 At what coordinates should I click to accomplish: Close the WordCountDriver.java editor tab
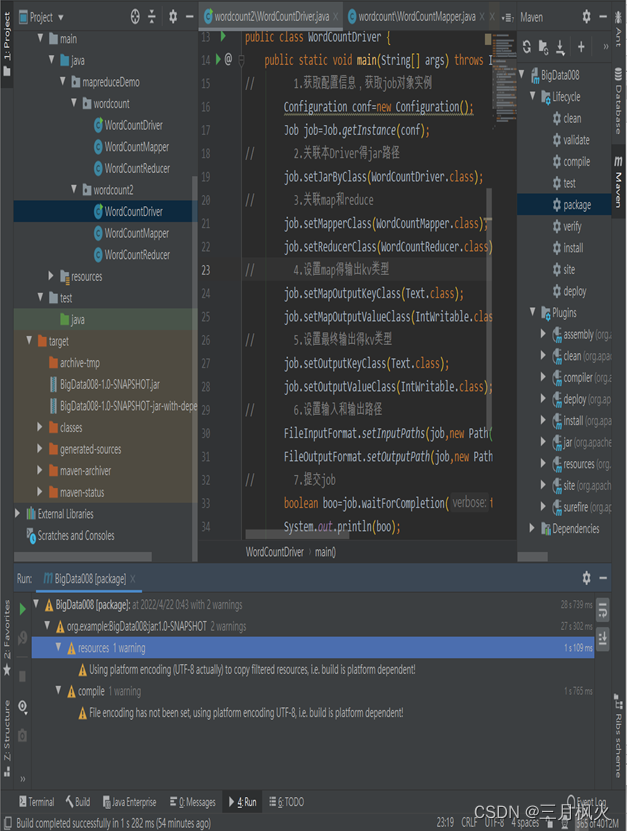(336, 17)
